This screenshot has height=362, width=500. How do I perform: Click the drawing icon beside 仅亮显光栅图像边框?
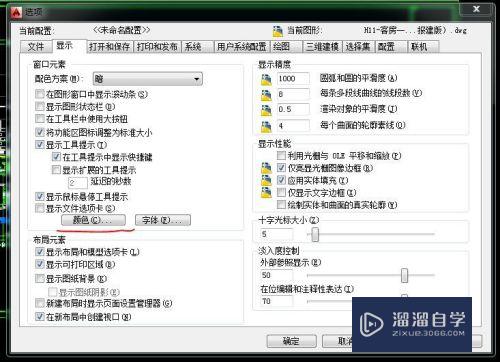[266, 168]
